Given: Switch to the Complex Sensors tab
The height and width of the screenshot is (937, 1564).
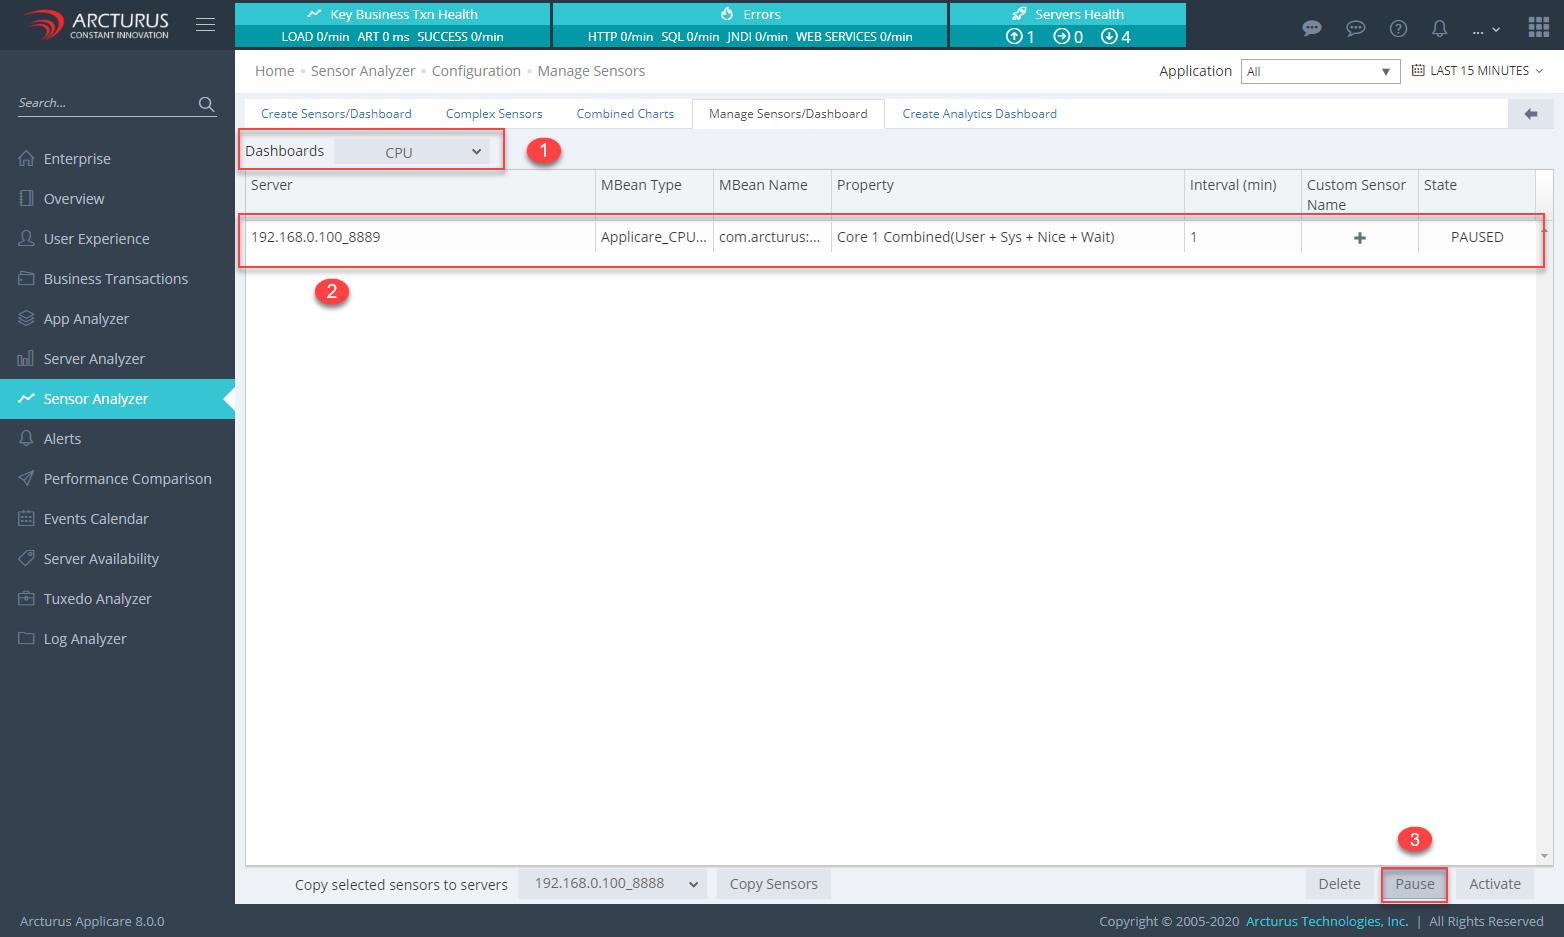Looking at the screenshot, I should (494, 114).
